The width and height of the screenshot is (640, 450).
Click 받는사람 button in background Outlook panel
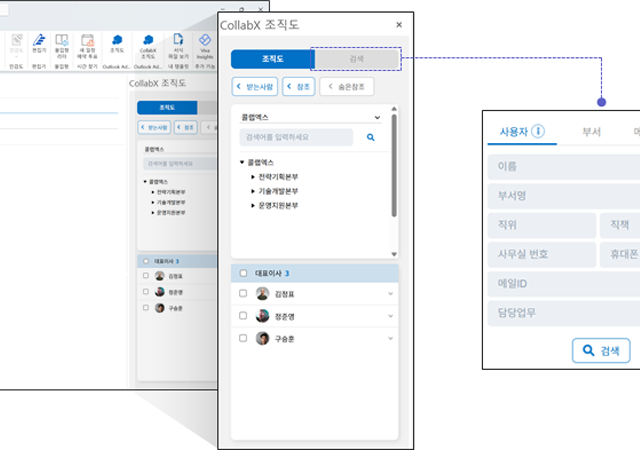point(154,127)
